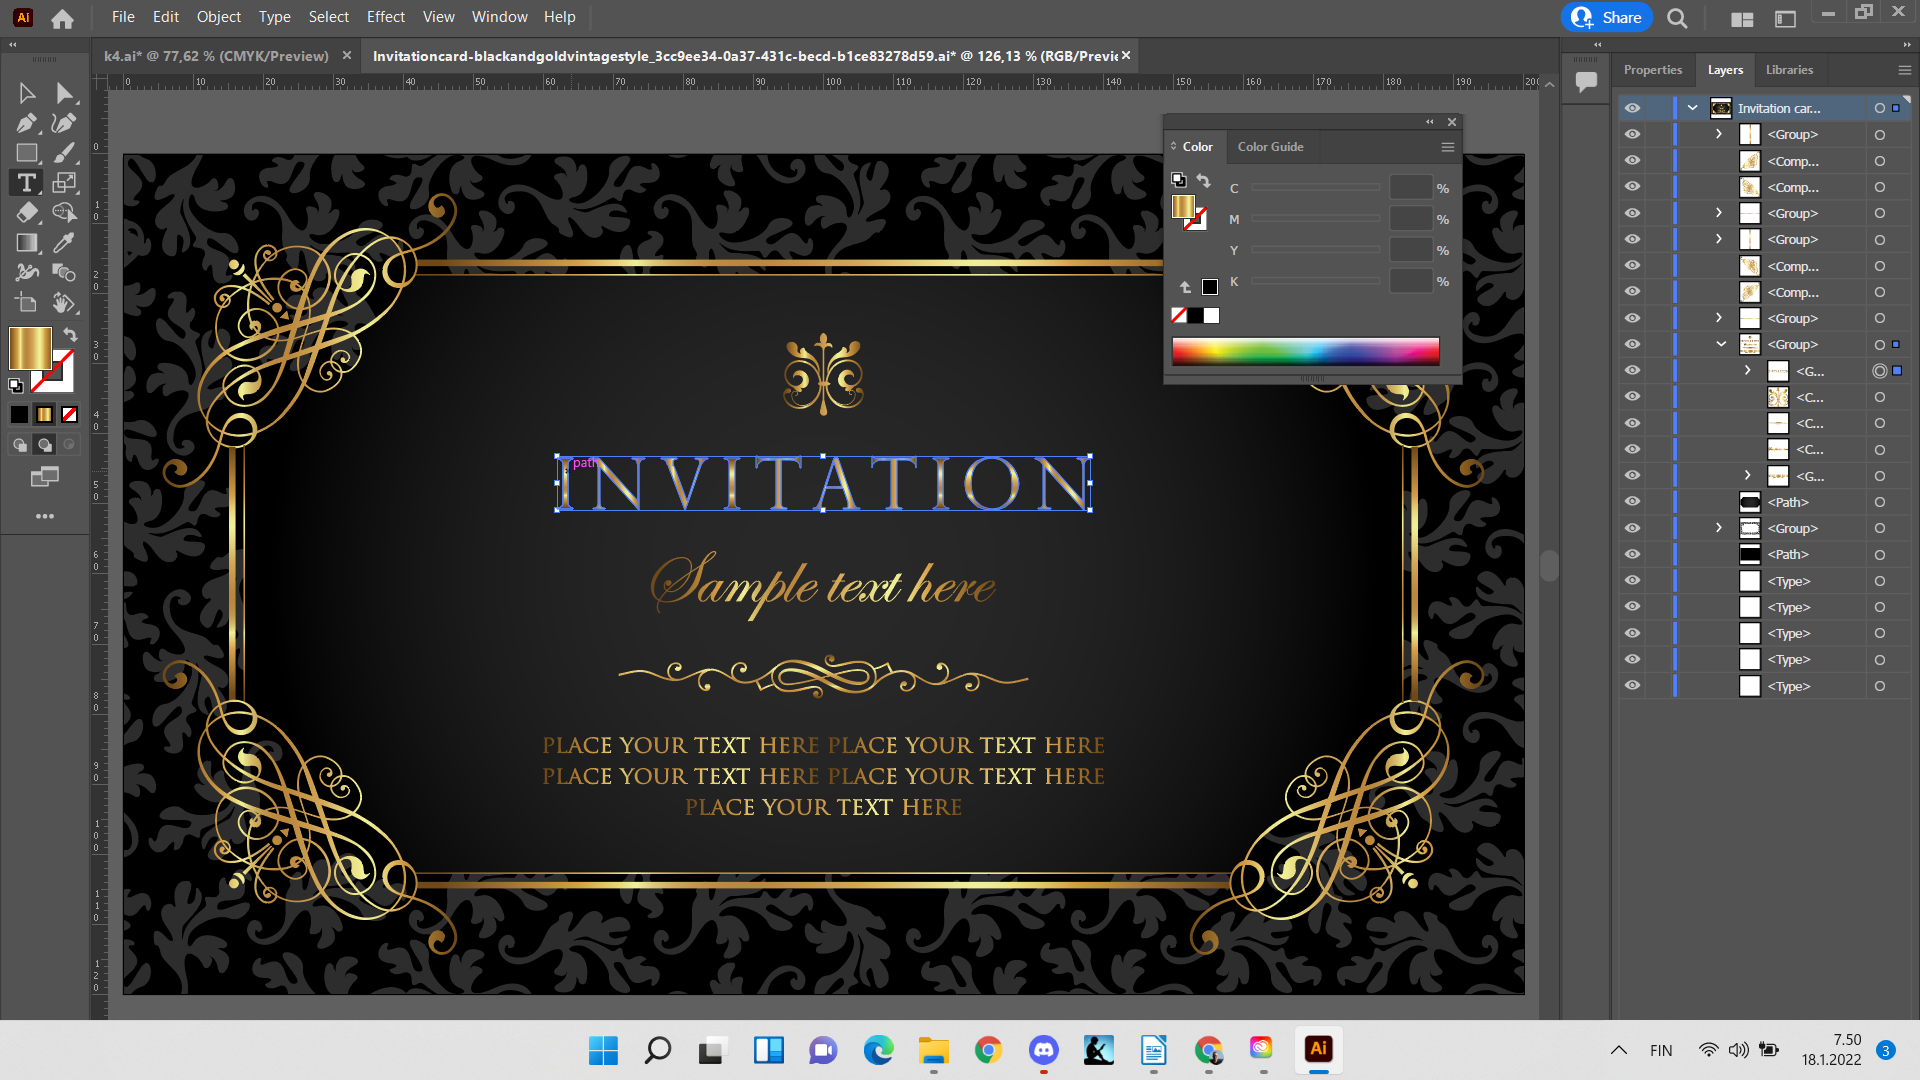Switch to Color Guide tab
This screenshot has width=1920, height=1080.
1270,147
